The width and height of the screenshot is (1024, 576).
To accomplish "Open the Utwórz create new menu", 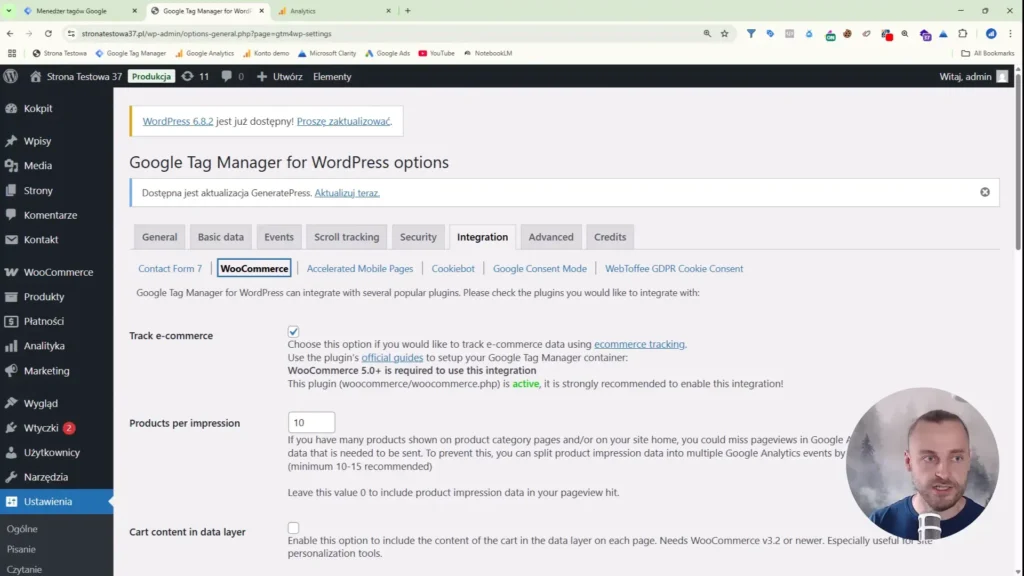I will click(280, 76).
